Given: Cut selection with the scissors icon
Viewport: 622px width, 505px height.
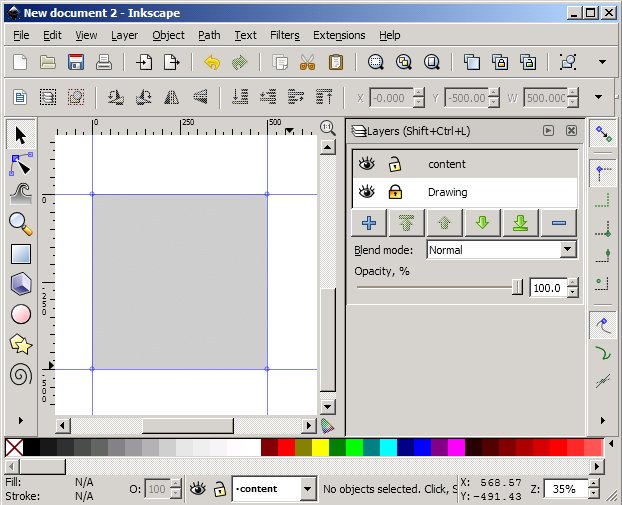Looking at the screenshot, I should [x=308, y=62].
